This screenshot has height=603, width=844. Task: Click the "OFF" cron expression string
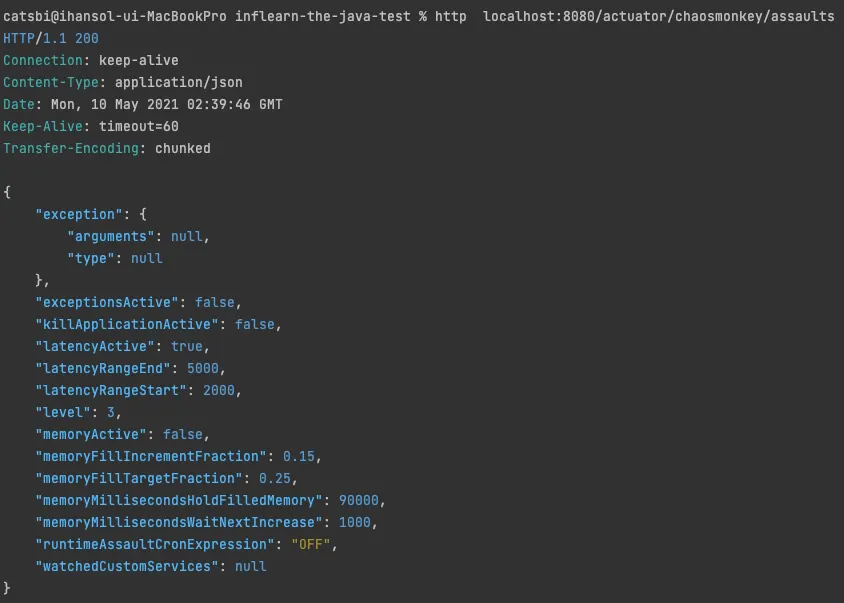point(310,544)
